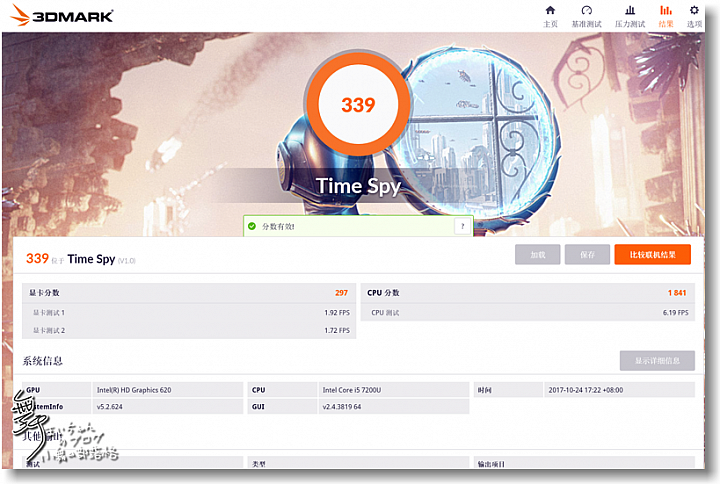The image size is (720, 484).
Task: Click the Time Spy title on banner
Action: click(359, 186)
